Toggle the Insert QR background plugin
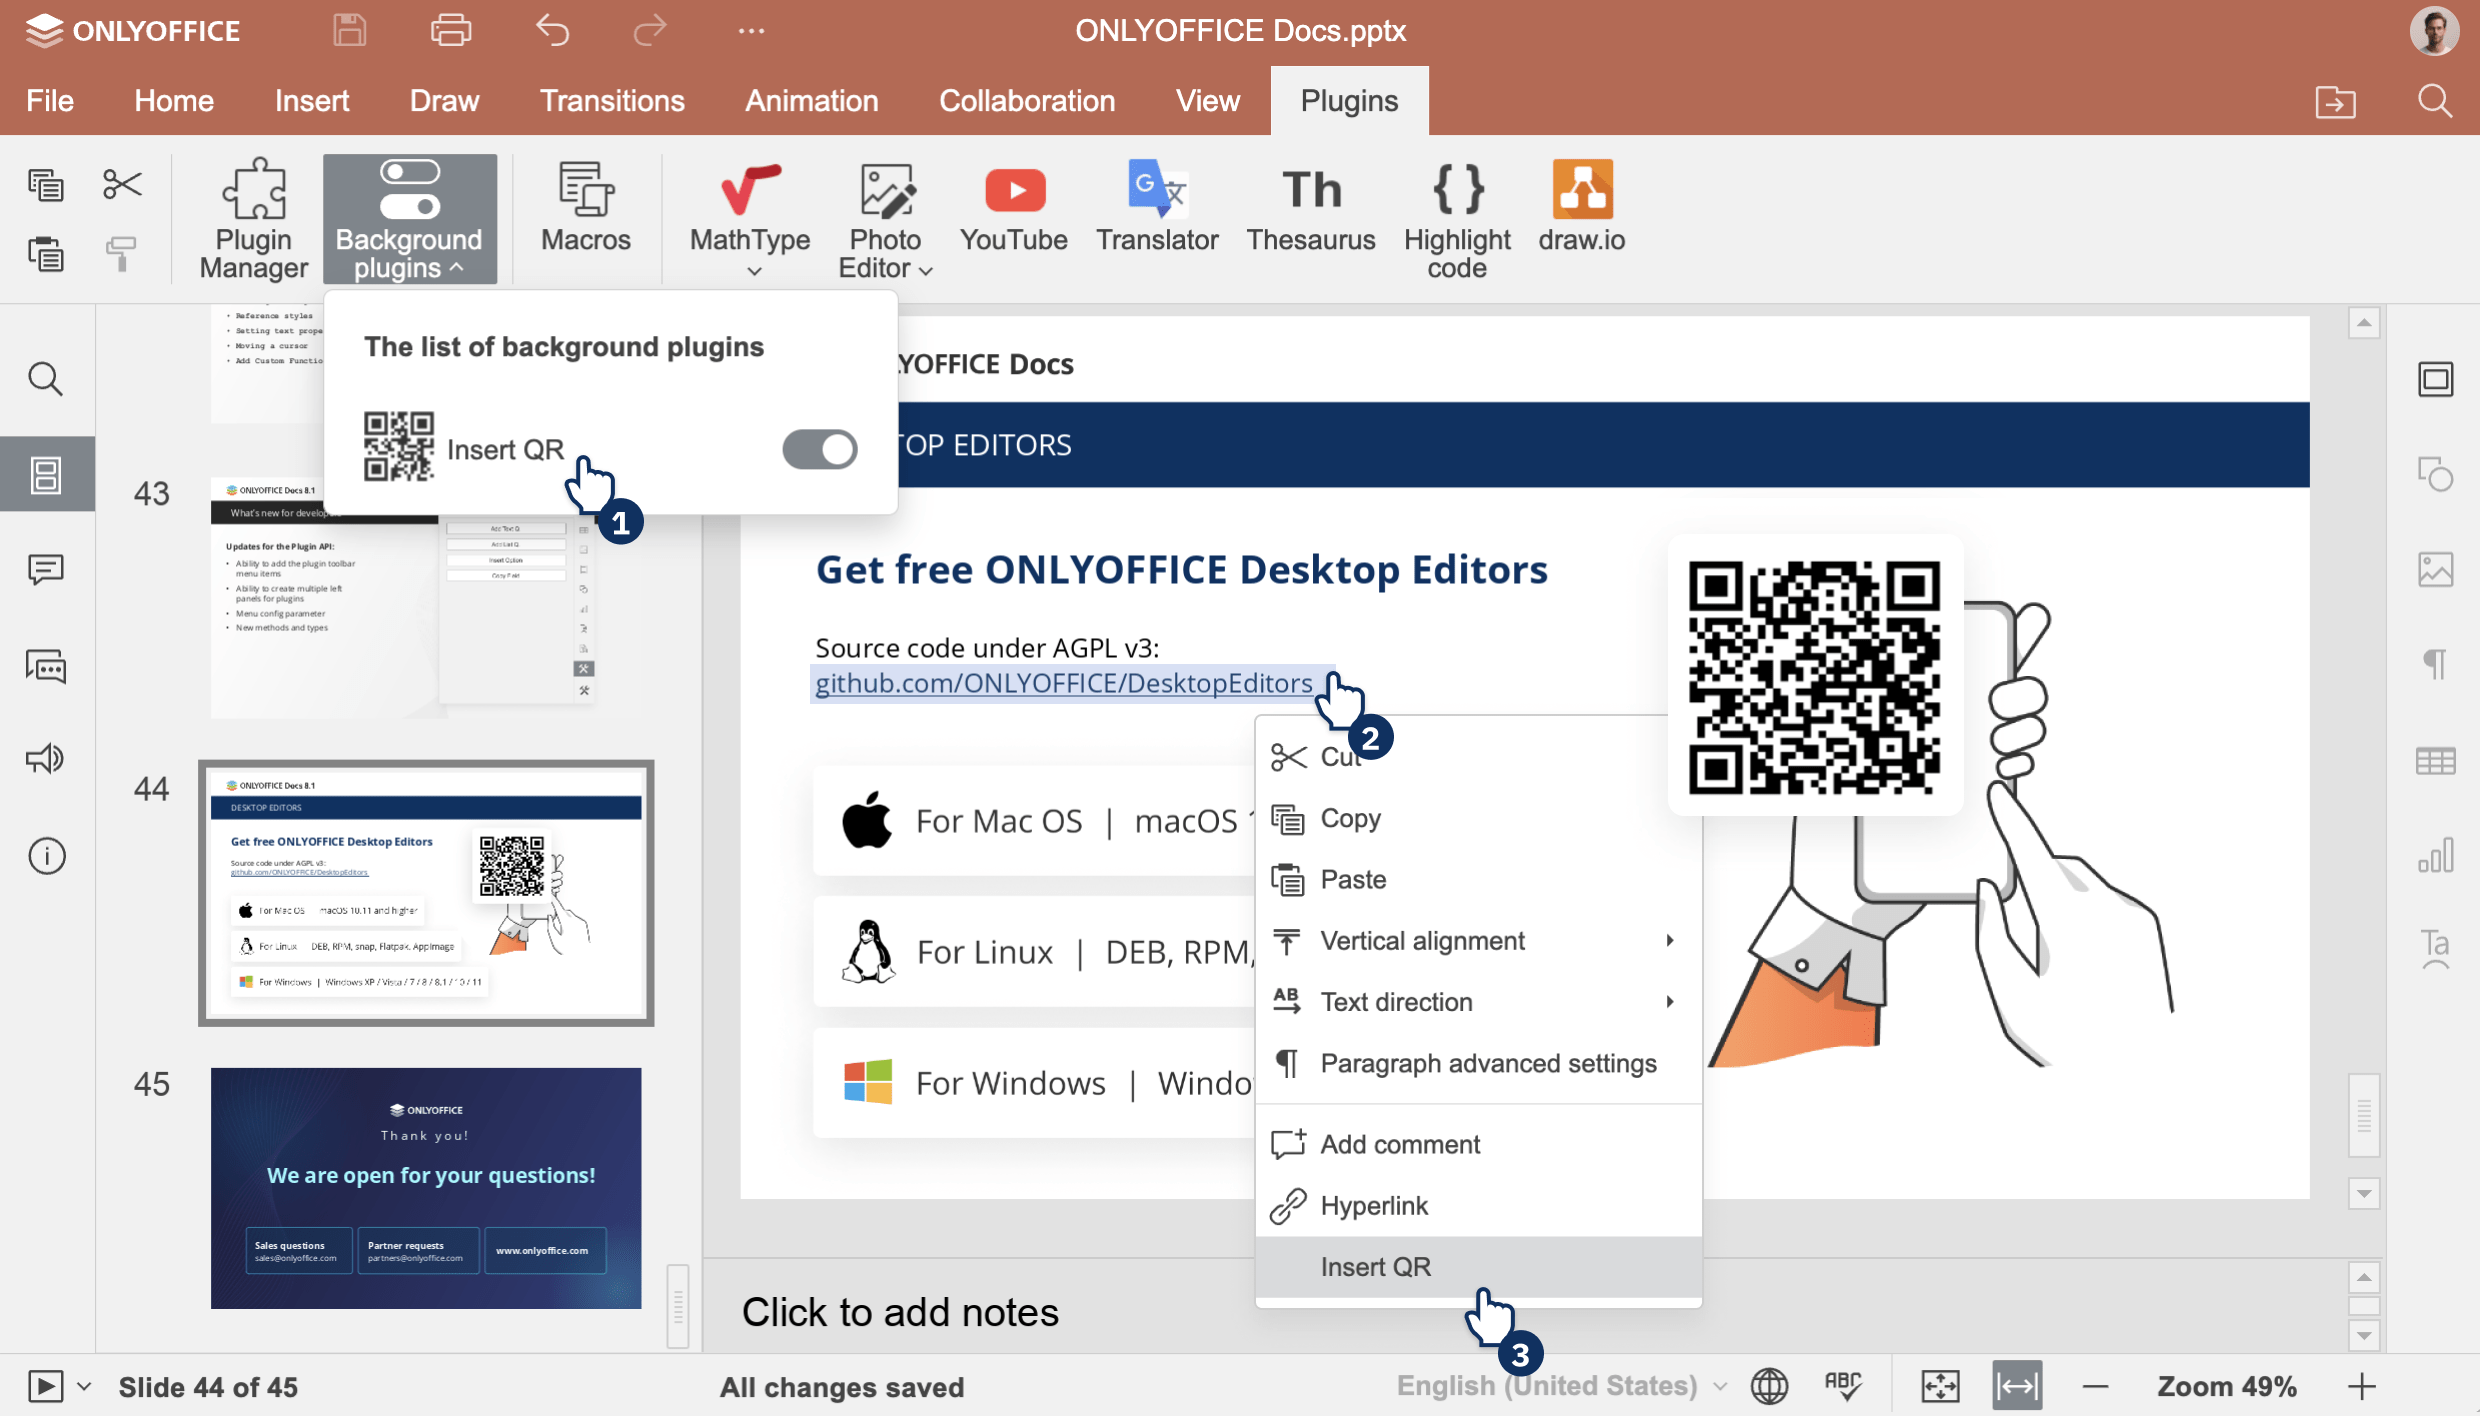This screenshot has height=1416, width=2480. (818, 446)
